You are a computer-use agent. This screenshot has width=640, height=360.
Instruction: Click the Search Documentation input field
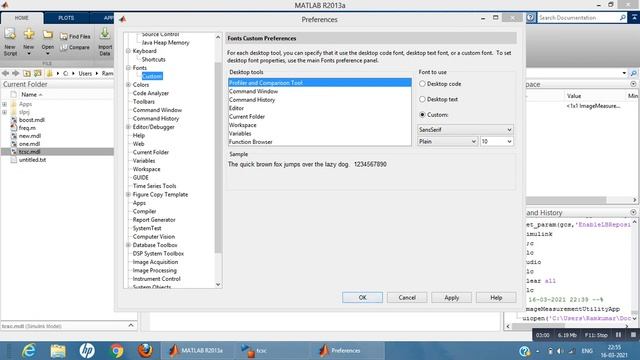click(578, 18)
